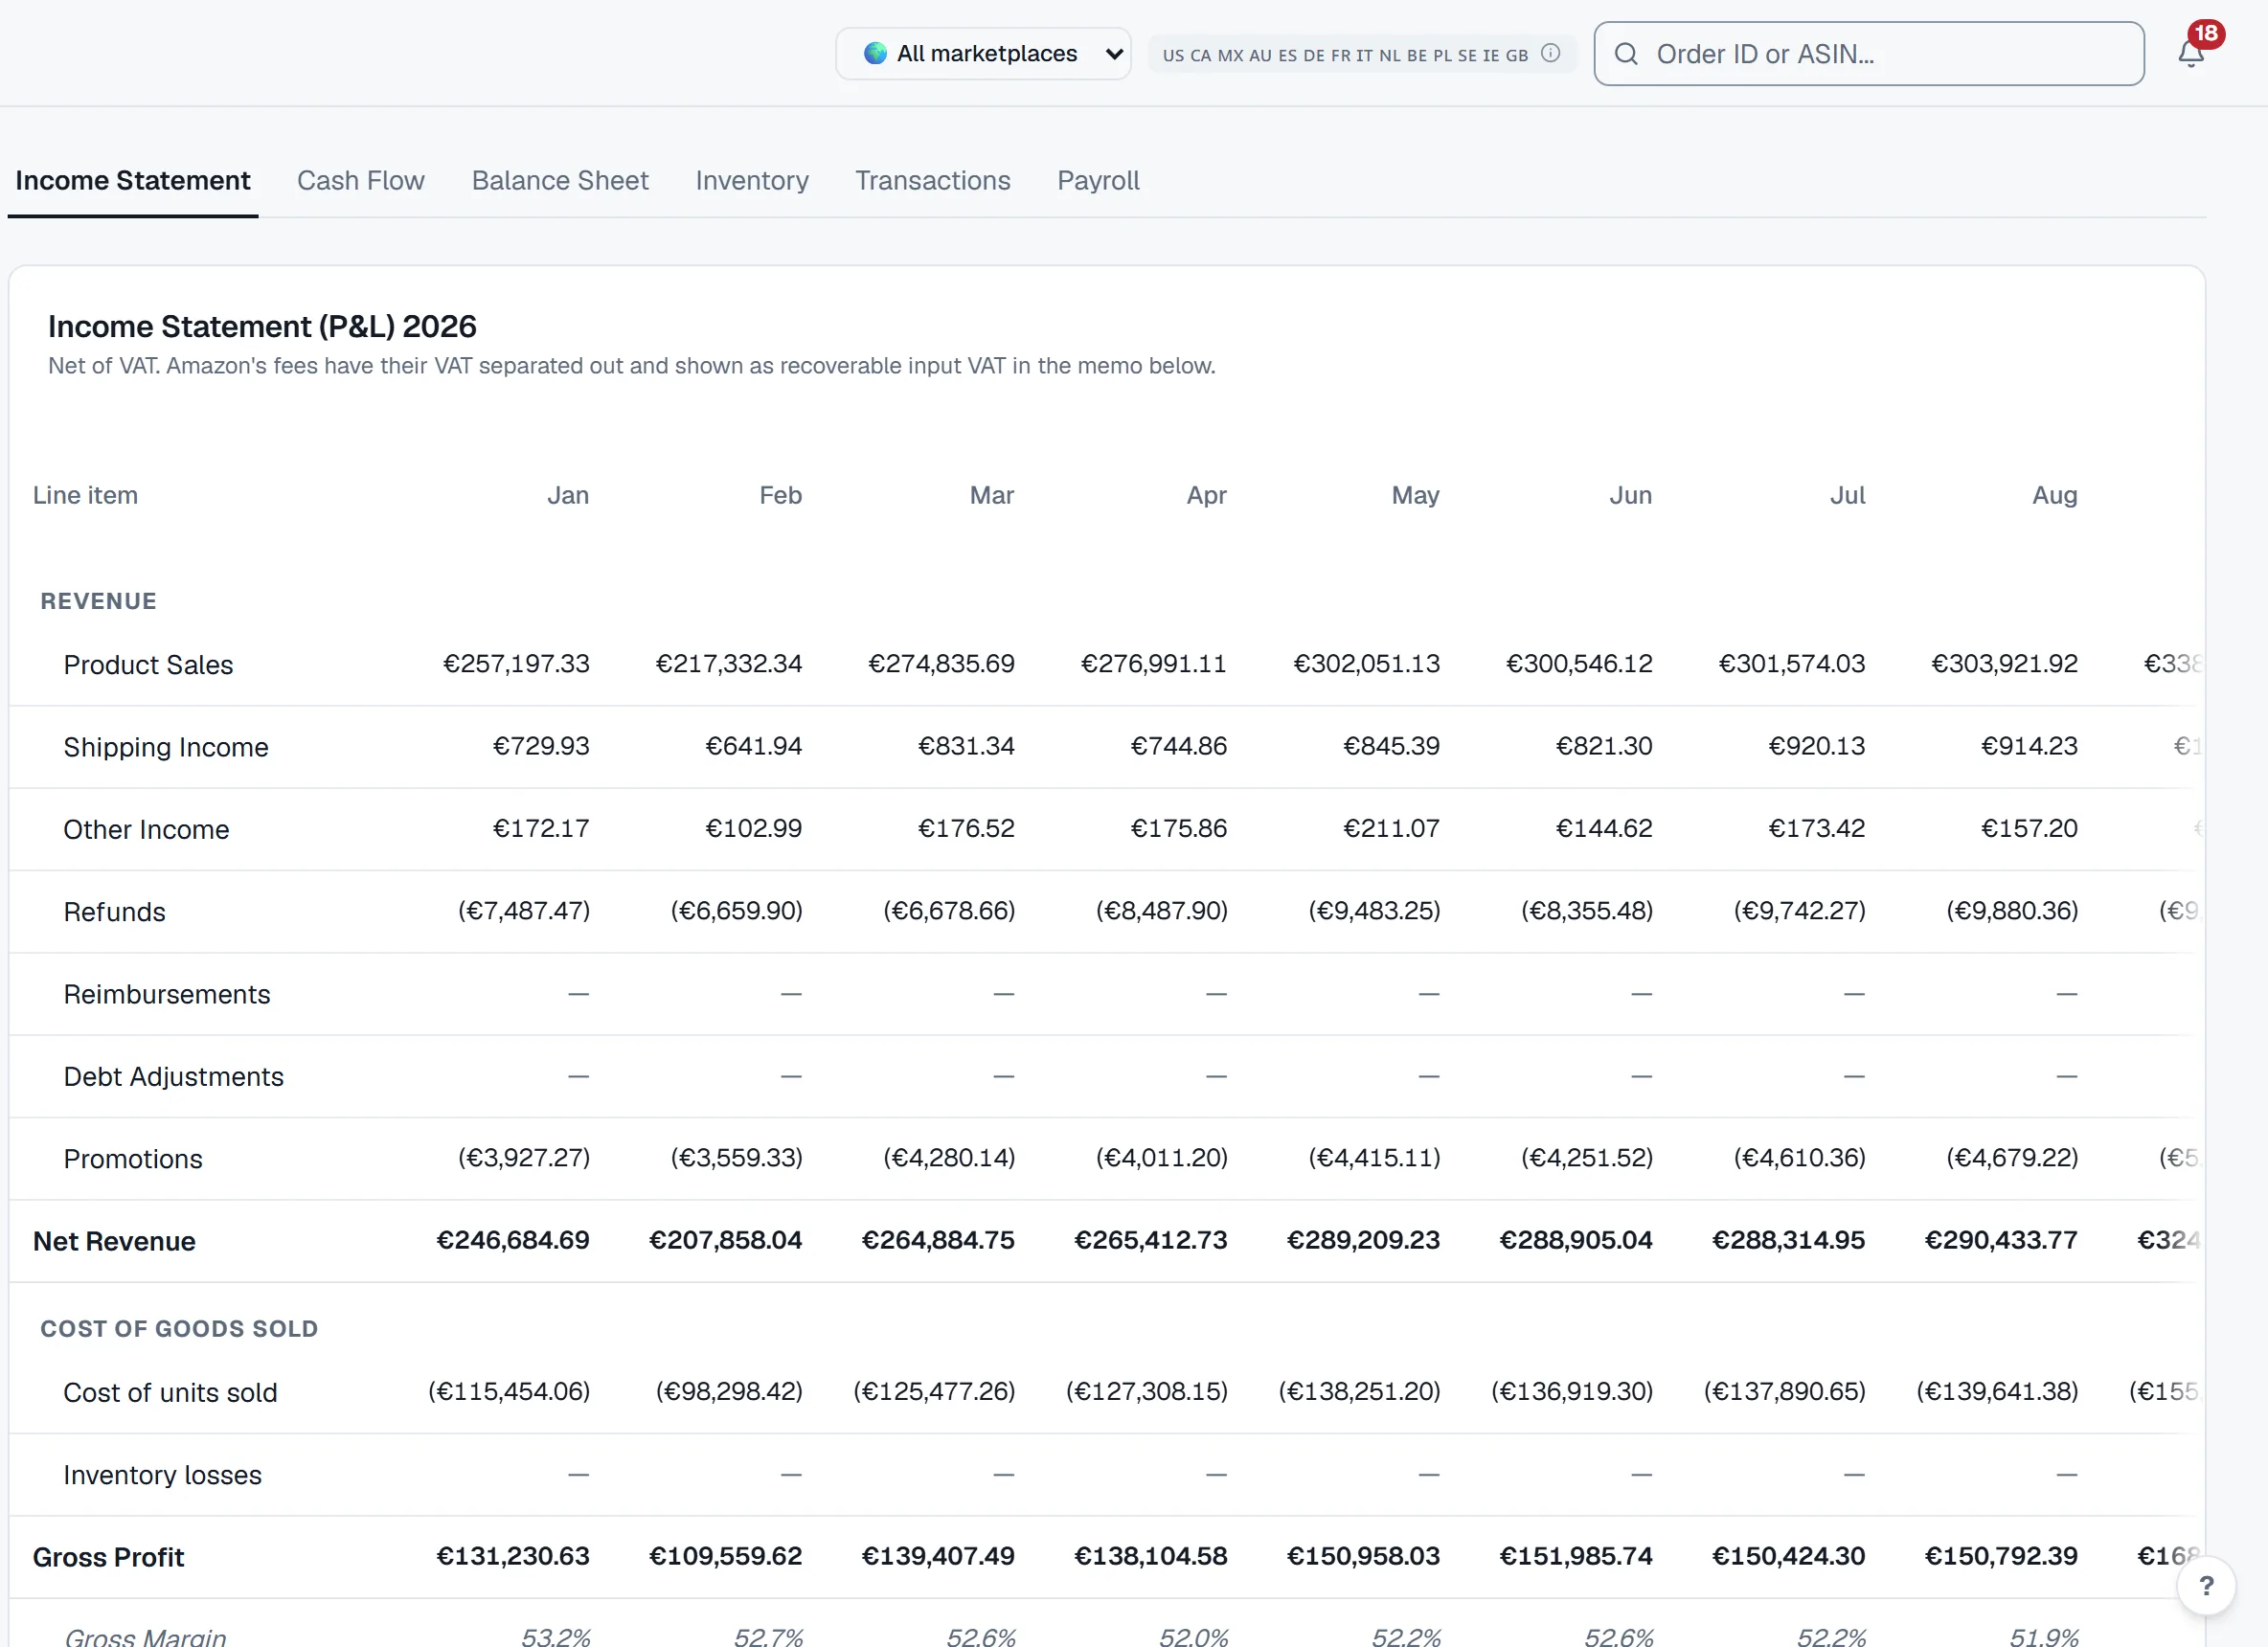
Task: Click the Debt Adjustments row label
Action: click(173, 1076)
